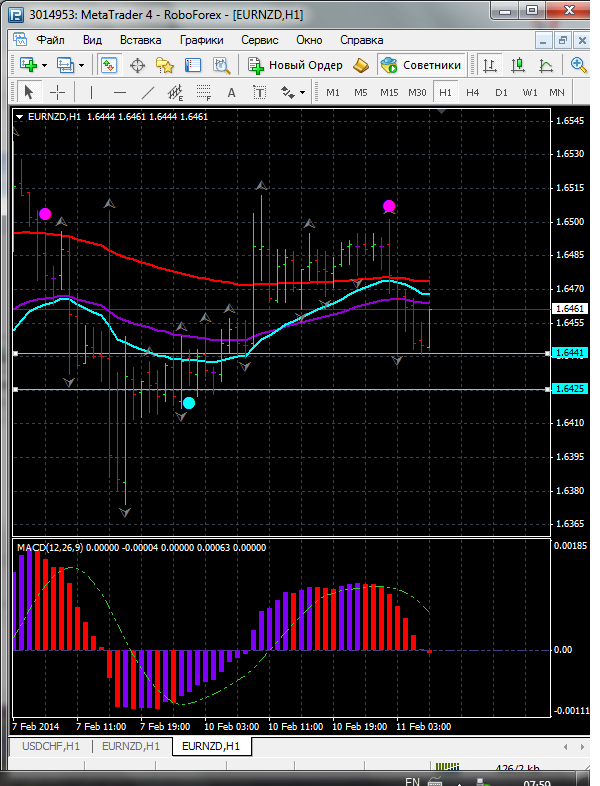This screenshot has height=786, width=600.
Task: Click the arrows objects icon
Action: coord(288,92)
